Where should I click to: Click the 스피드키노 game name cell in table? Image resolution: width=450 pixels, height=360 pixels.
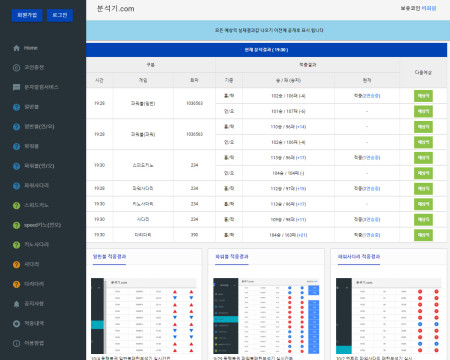click(143, 165)
